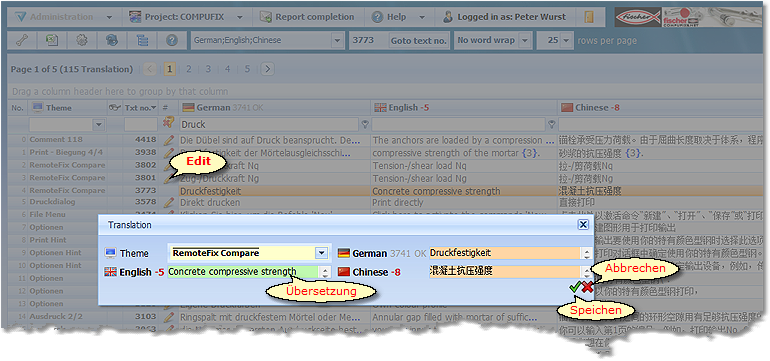Click the English translation text field
Viewport: 770px width, 361px height.
244,272
